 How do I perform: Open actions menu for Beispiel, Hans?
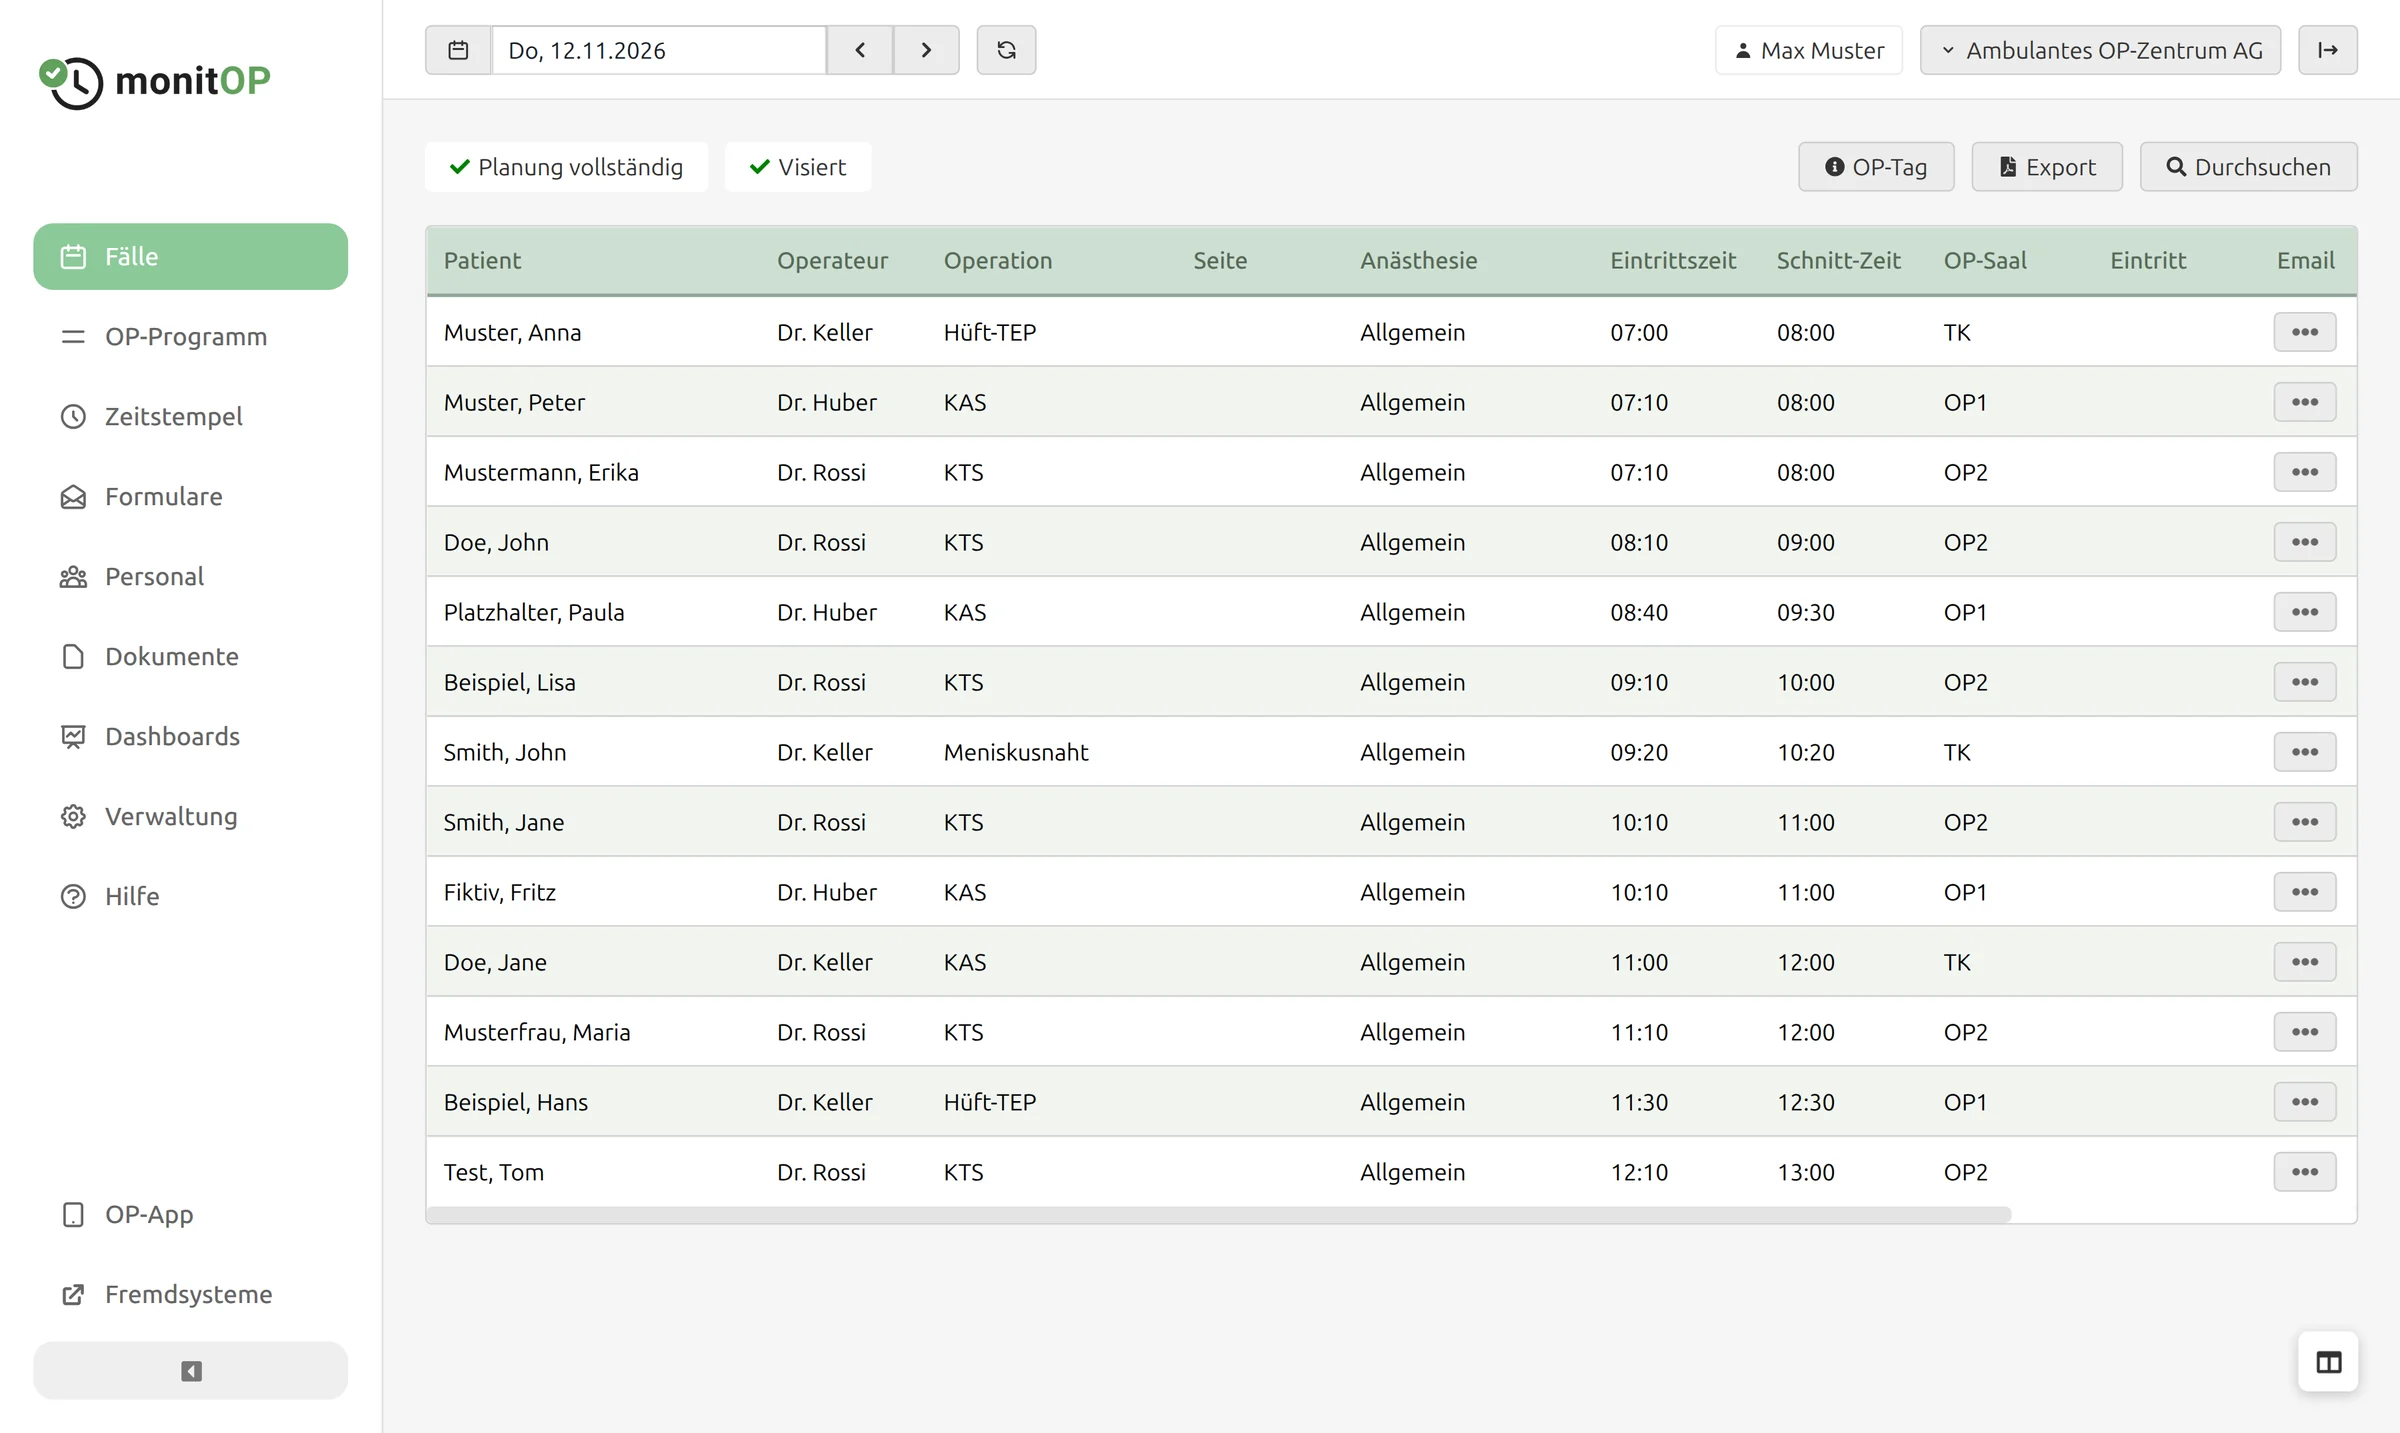2305,1102
